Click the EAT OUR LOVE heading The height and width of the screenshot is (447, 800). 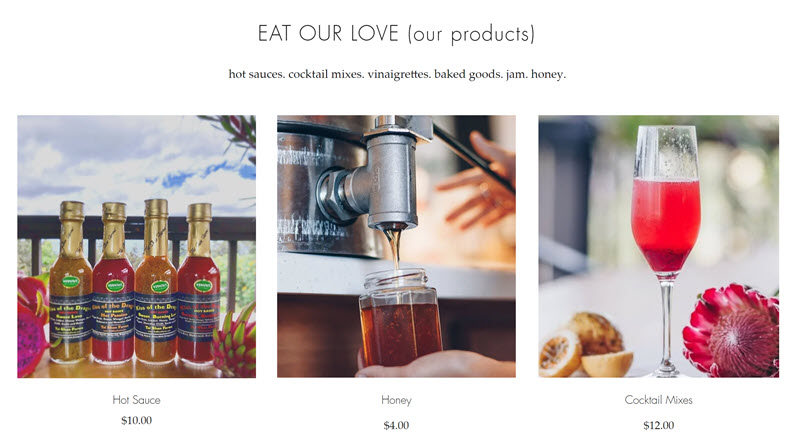(396, 34)
